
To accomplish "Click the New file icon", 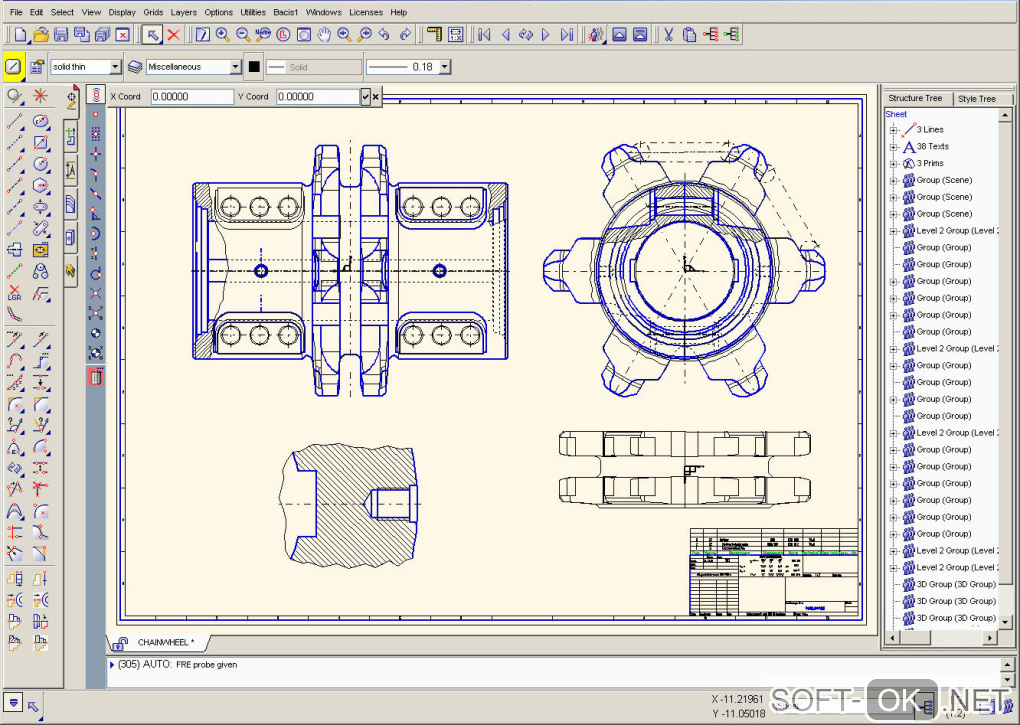I will tap(20, 35).
